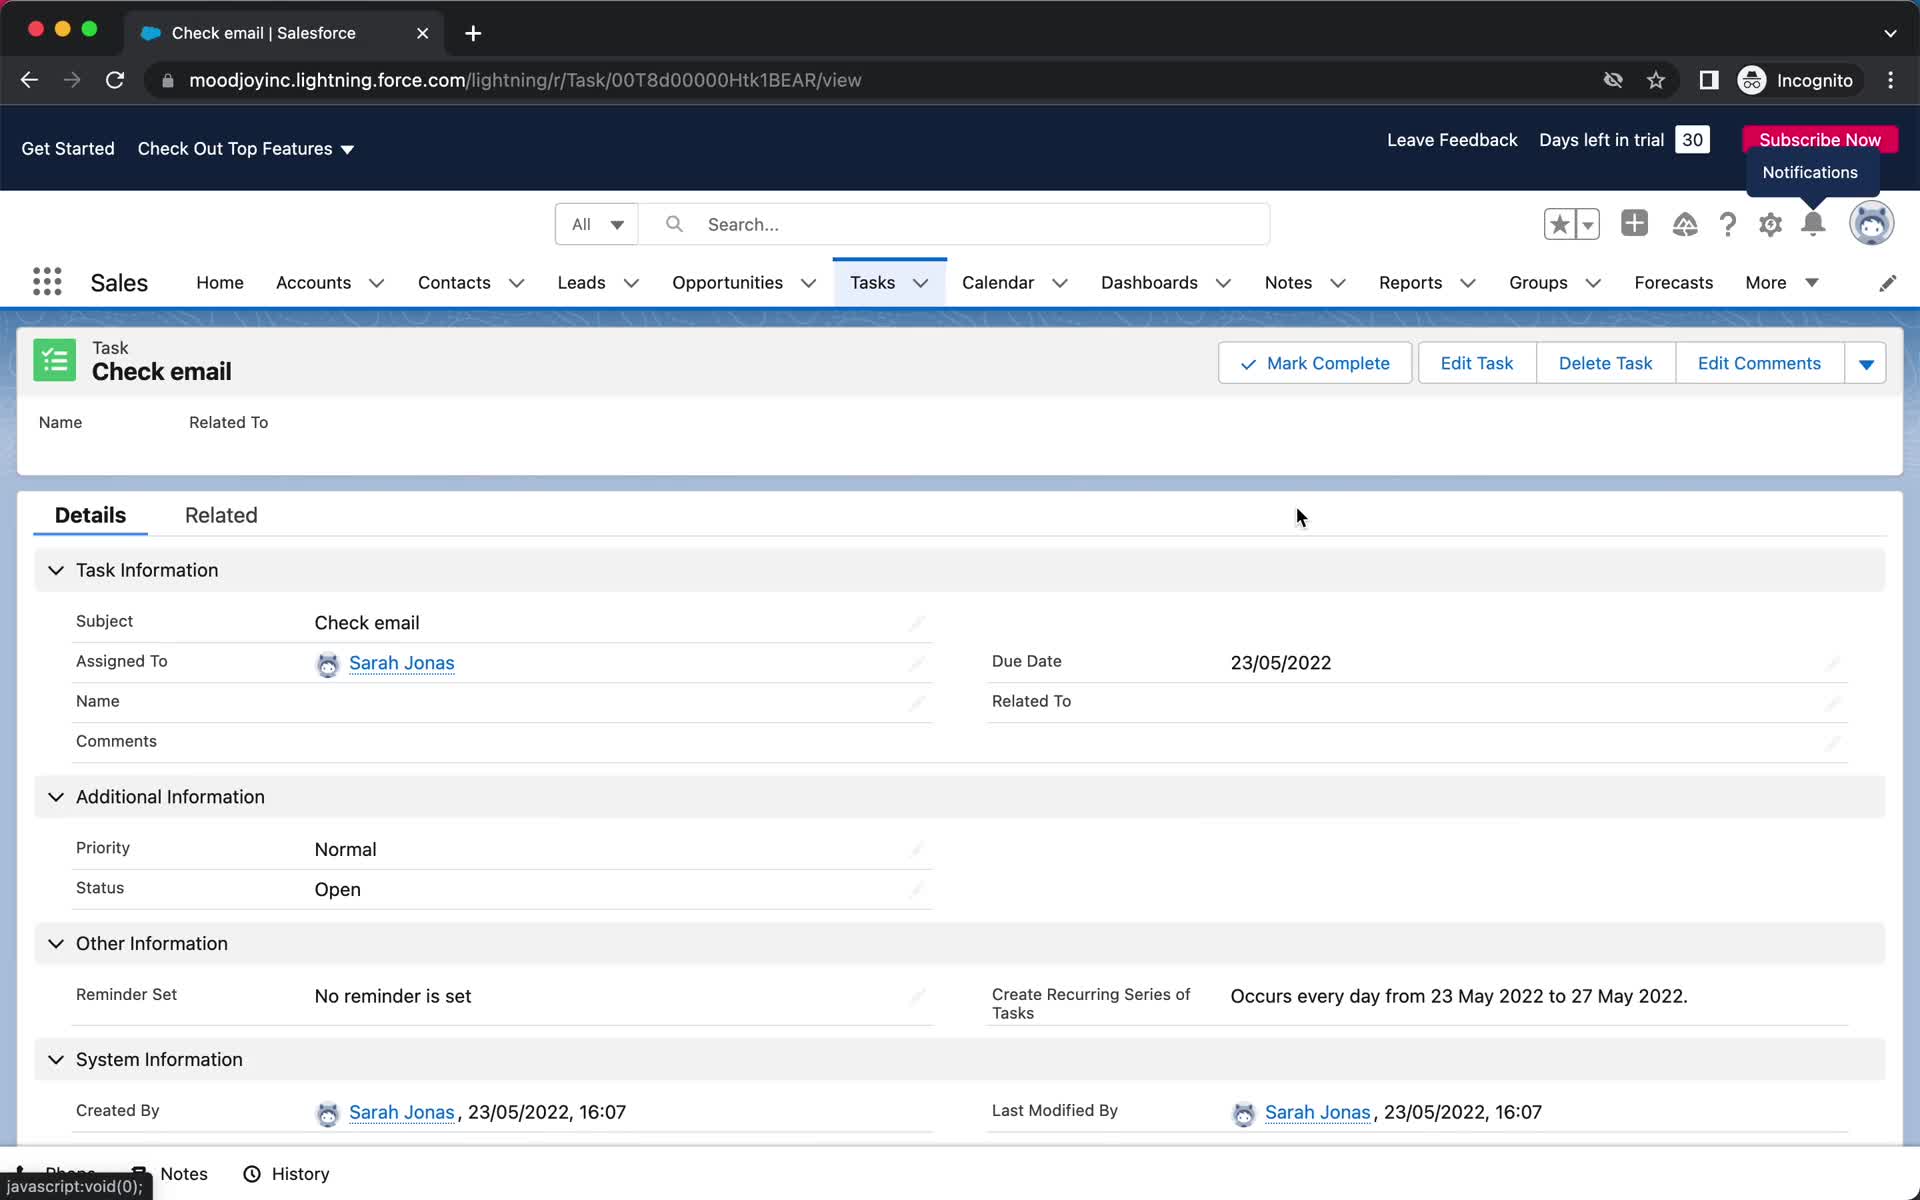Expand the Tasks nav chevron
The width and height of the screenshot is (1920, 1200).
point(920,283)
